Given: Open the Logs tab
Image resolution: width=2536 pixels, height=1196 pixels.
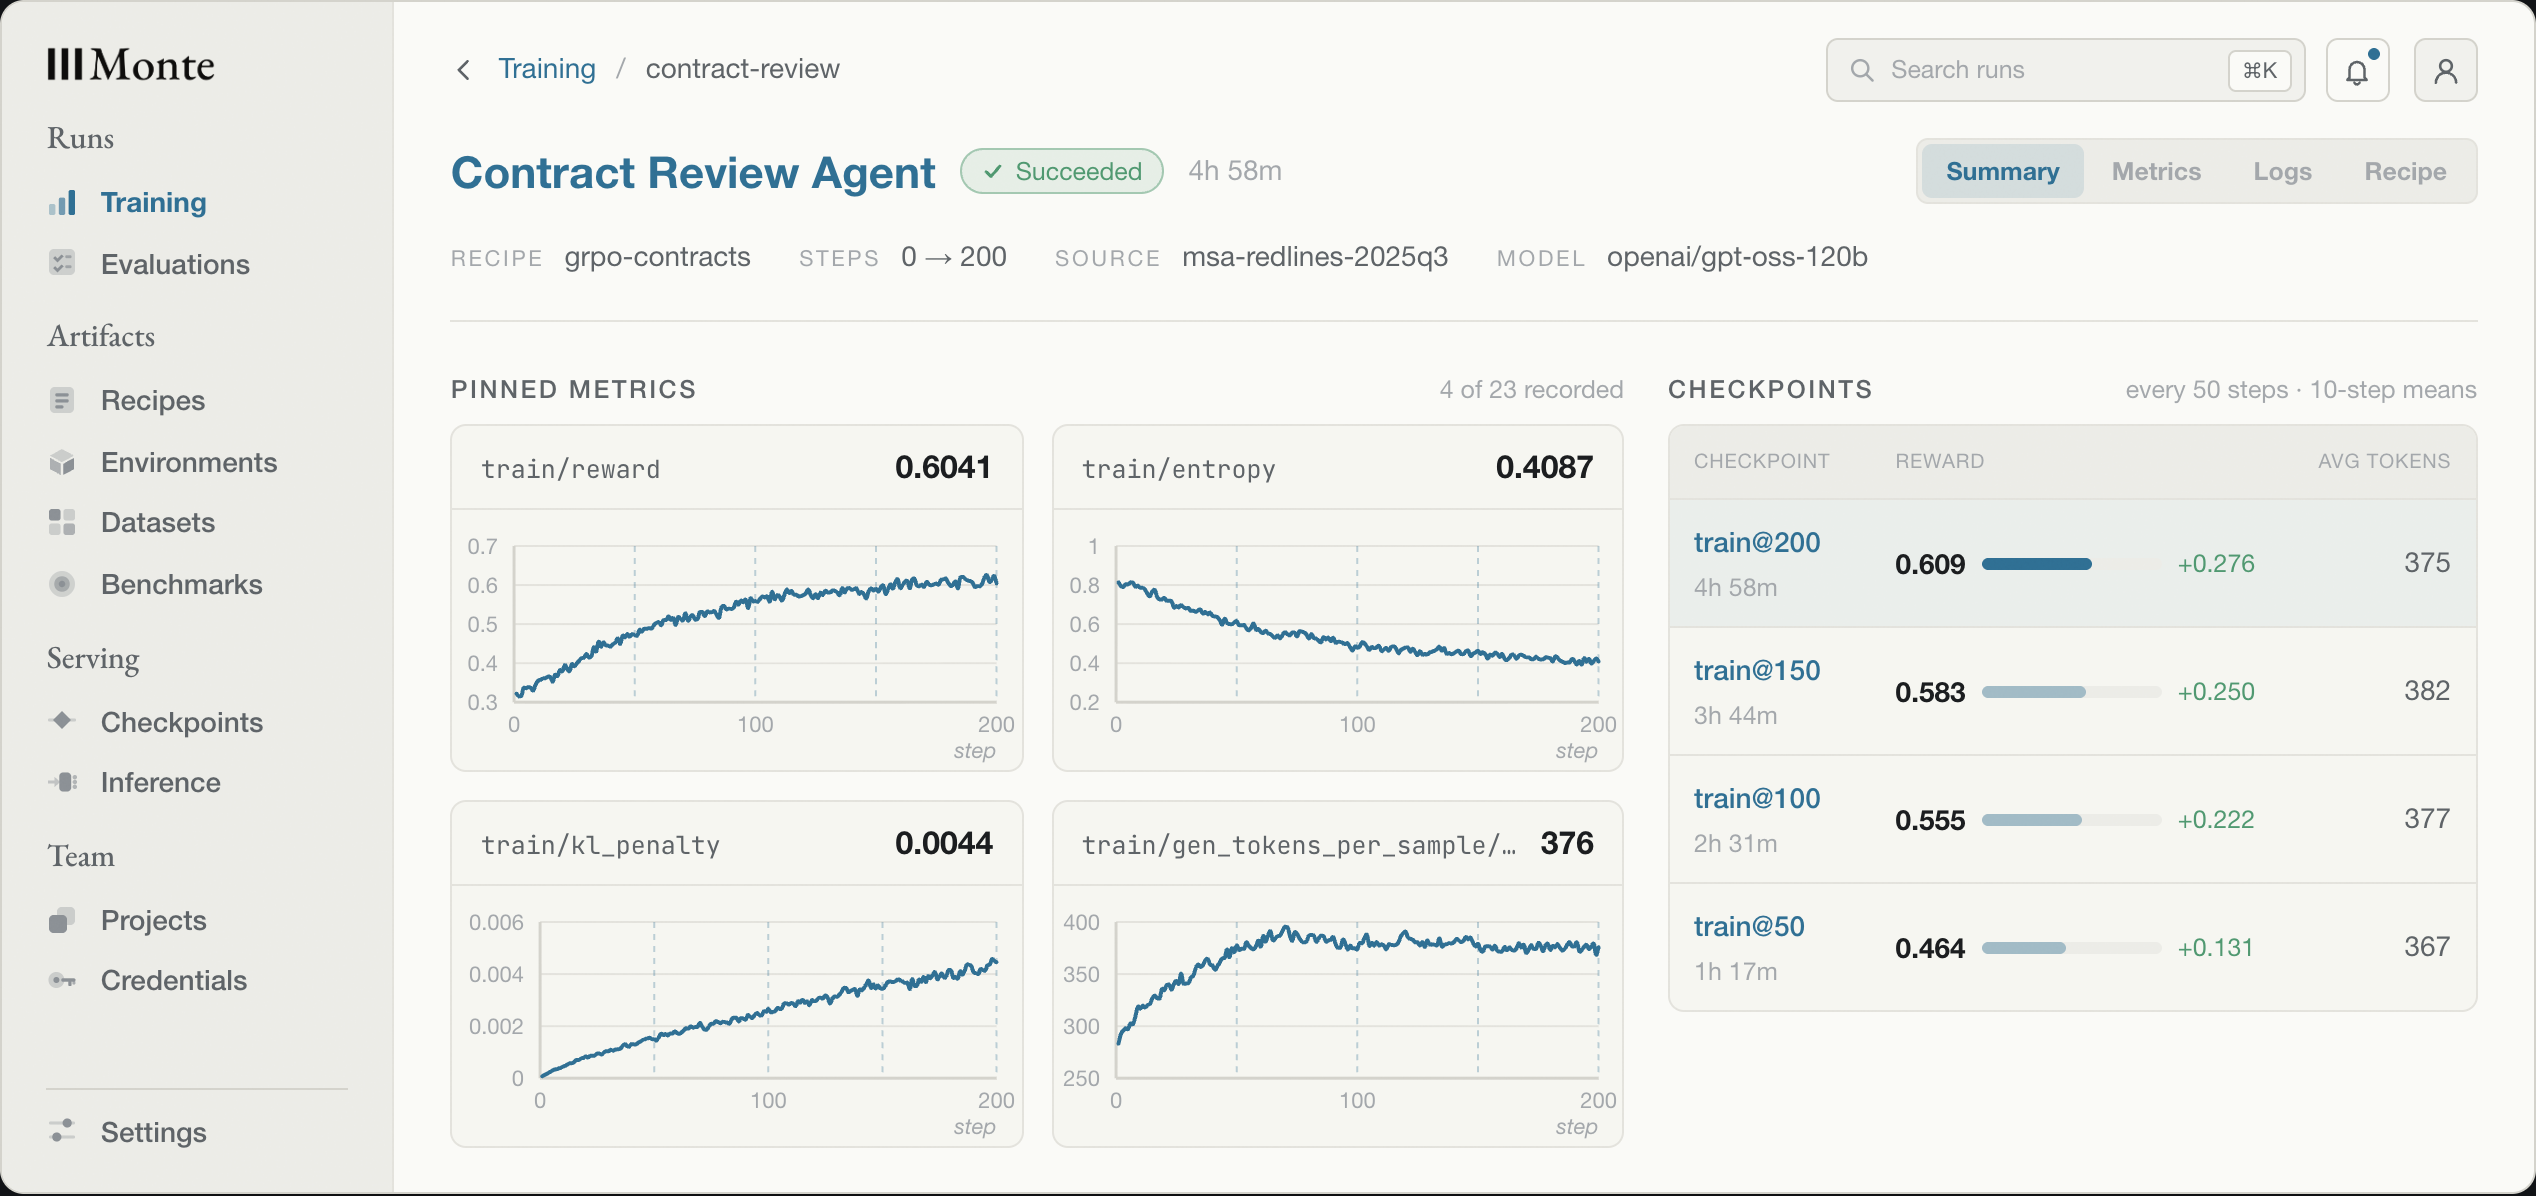Looking at the screenshot, I should point(2283,171).
